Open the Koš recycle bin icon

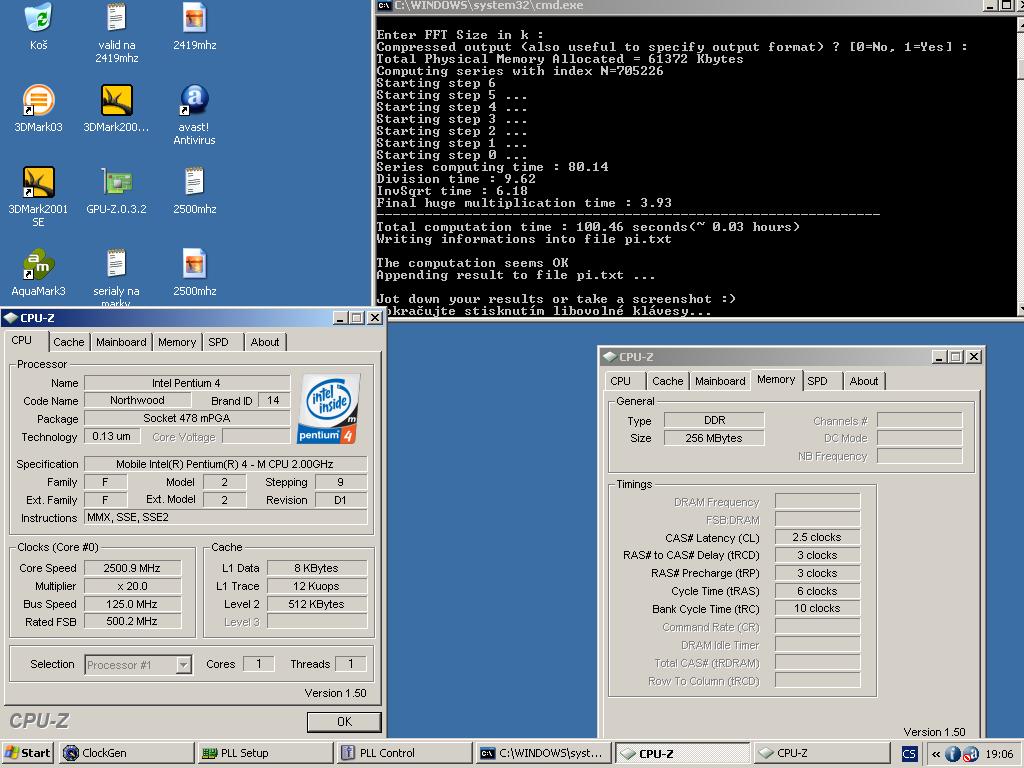39,18
